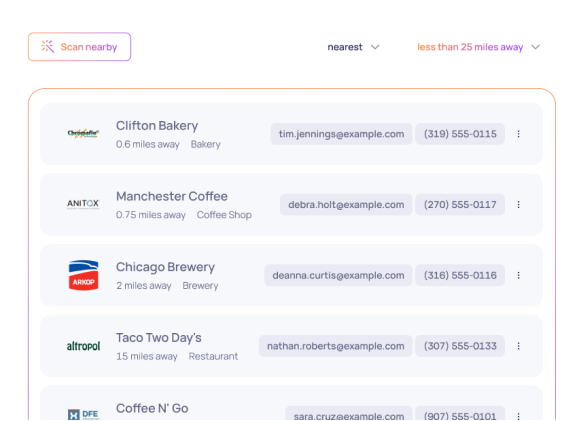Screen dimensions: 584x421
Task: Click the Scan nearby sparkle icon
Action: point(48,47)
